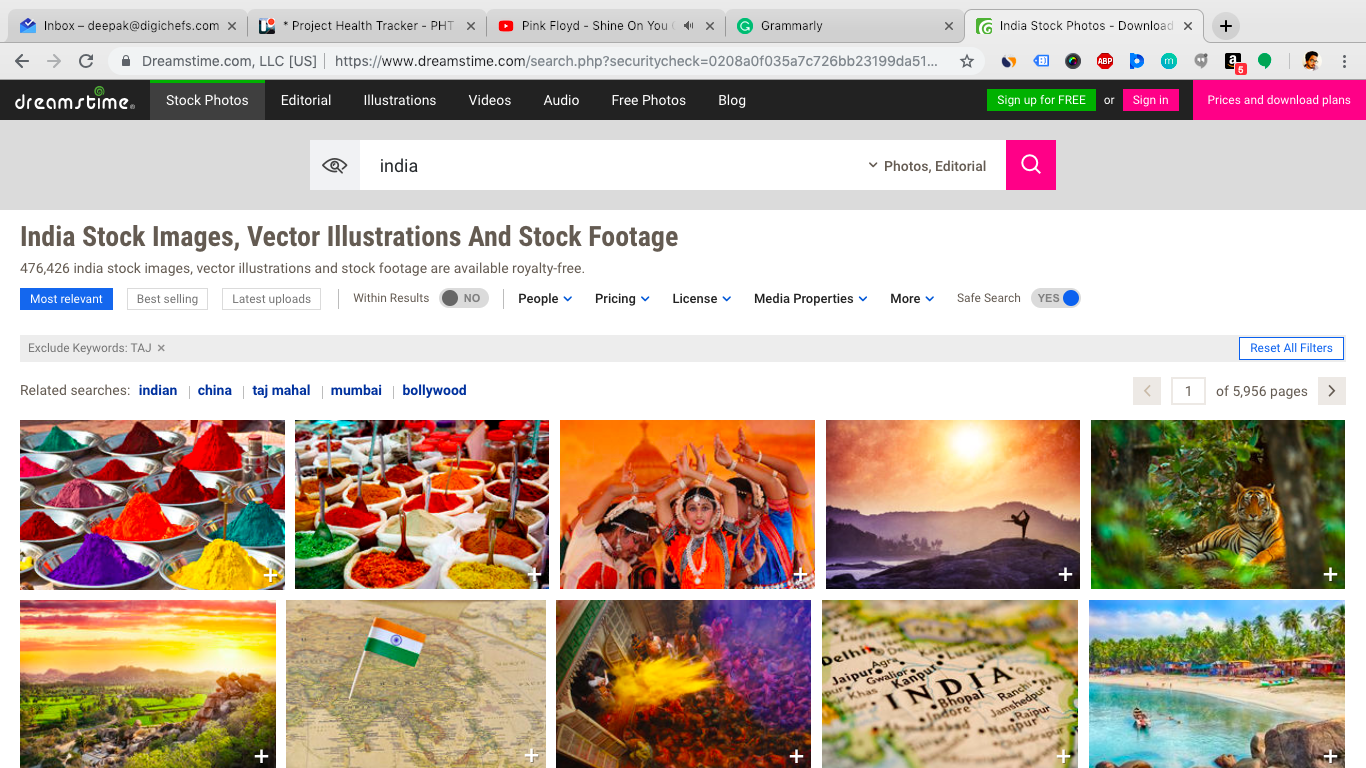Disable the Safe Search toggle
Image resolution: width=1366 pixels, height=768 pixels.
coord(1057,298)
